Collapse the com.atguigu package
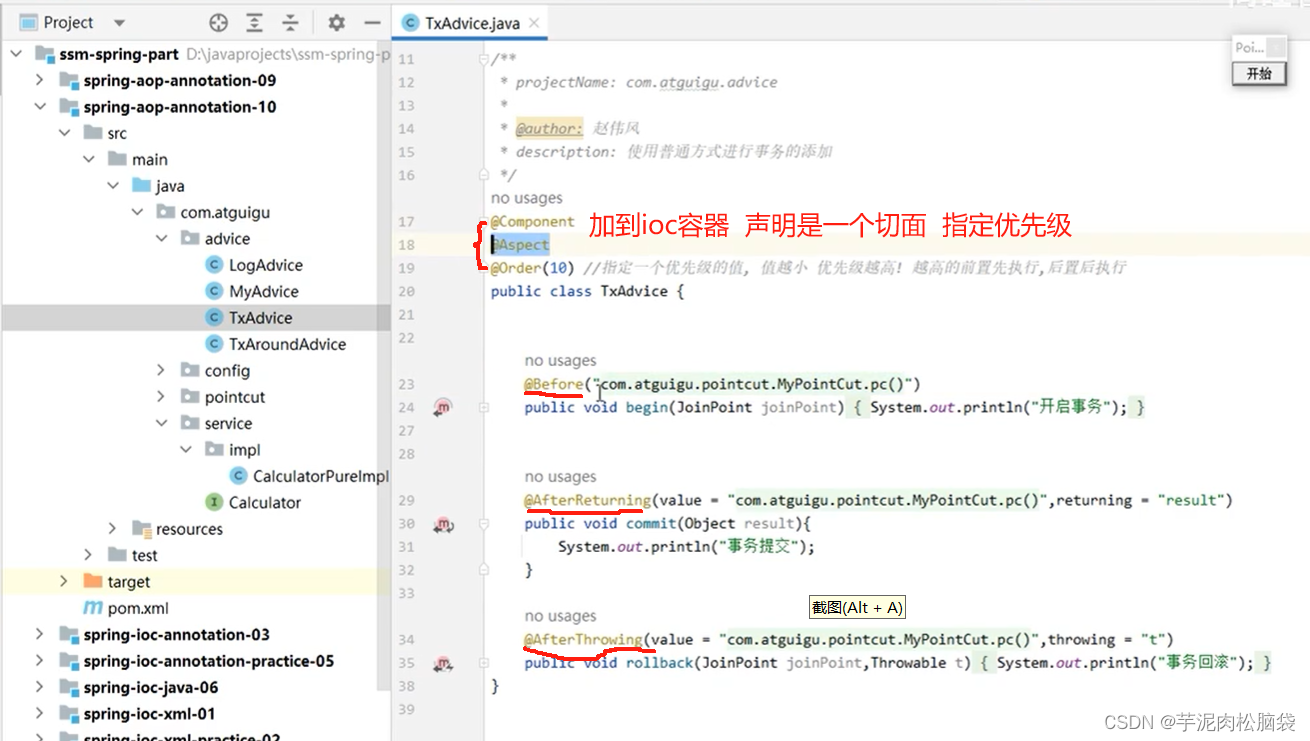 coord(137,212)
